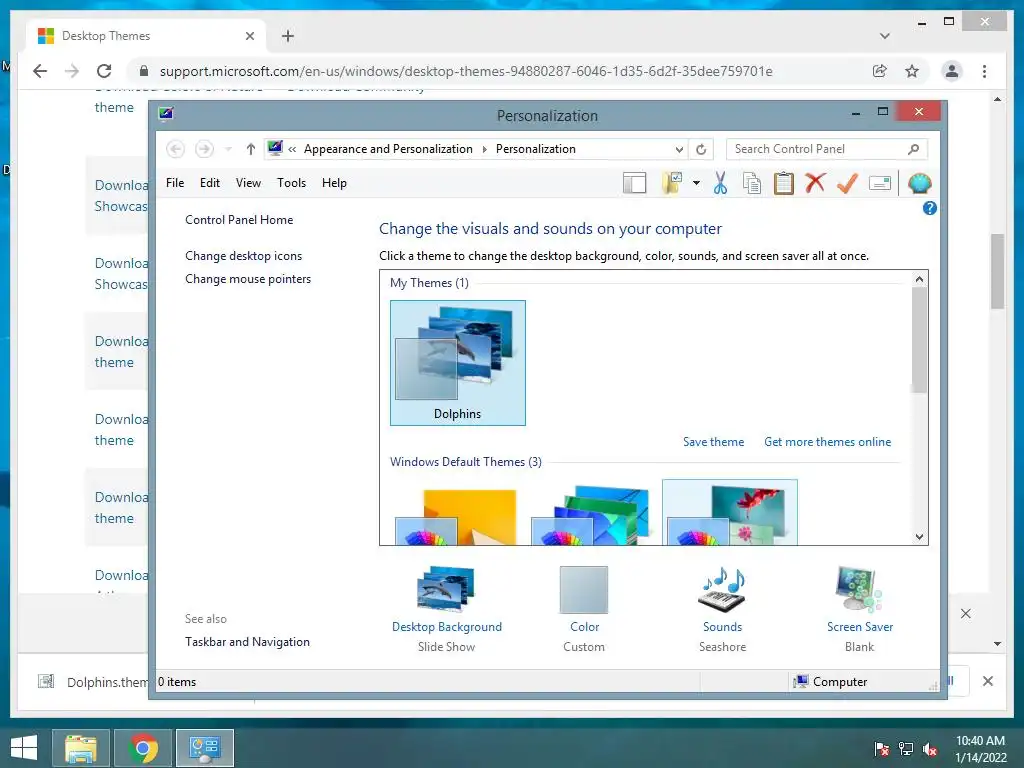
Task: Bookmark this page with star icon
Action: pyautogui.click(x=912, y=71)
